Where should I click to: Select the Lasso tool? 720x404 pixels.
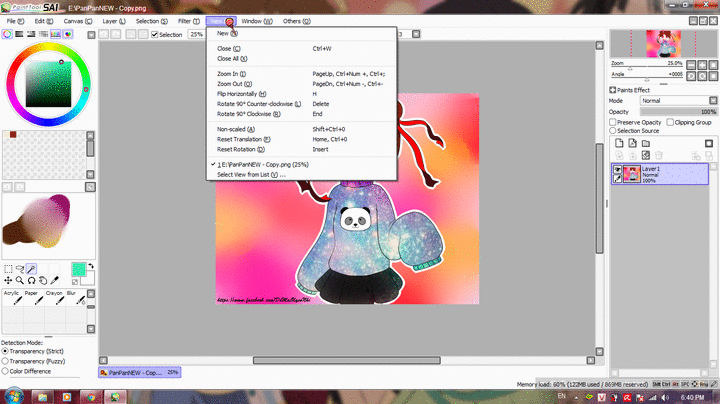[20, 269]
